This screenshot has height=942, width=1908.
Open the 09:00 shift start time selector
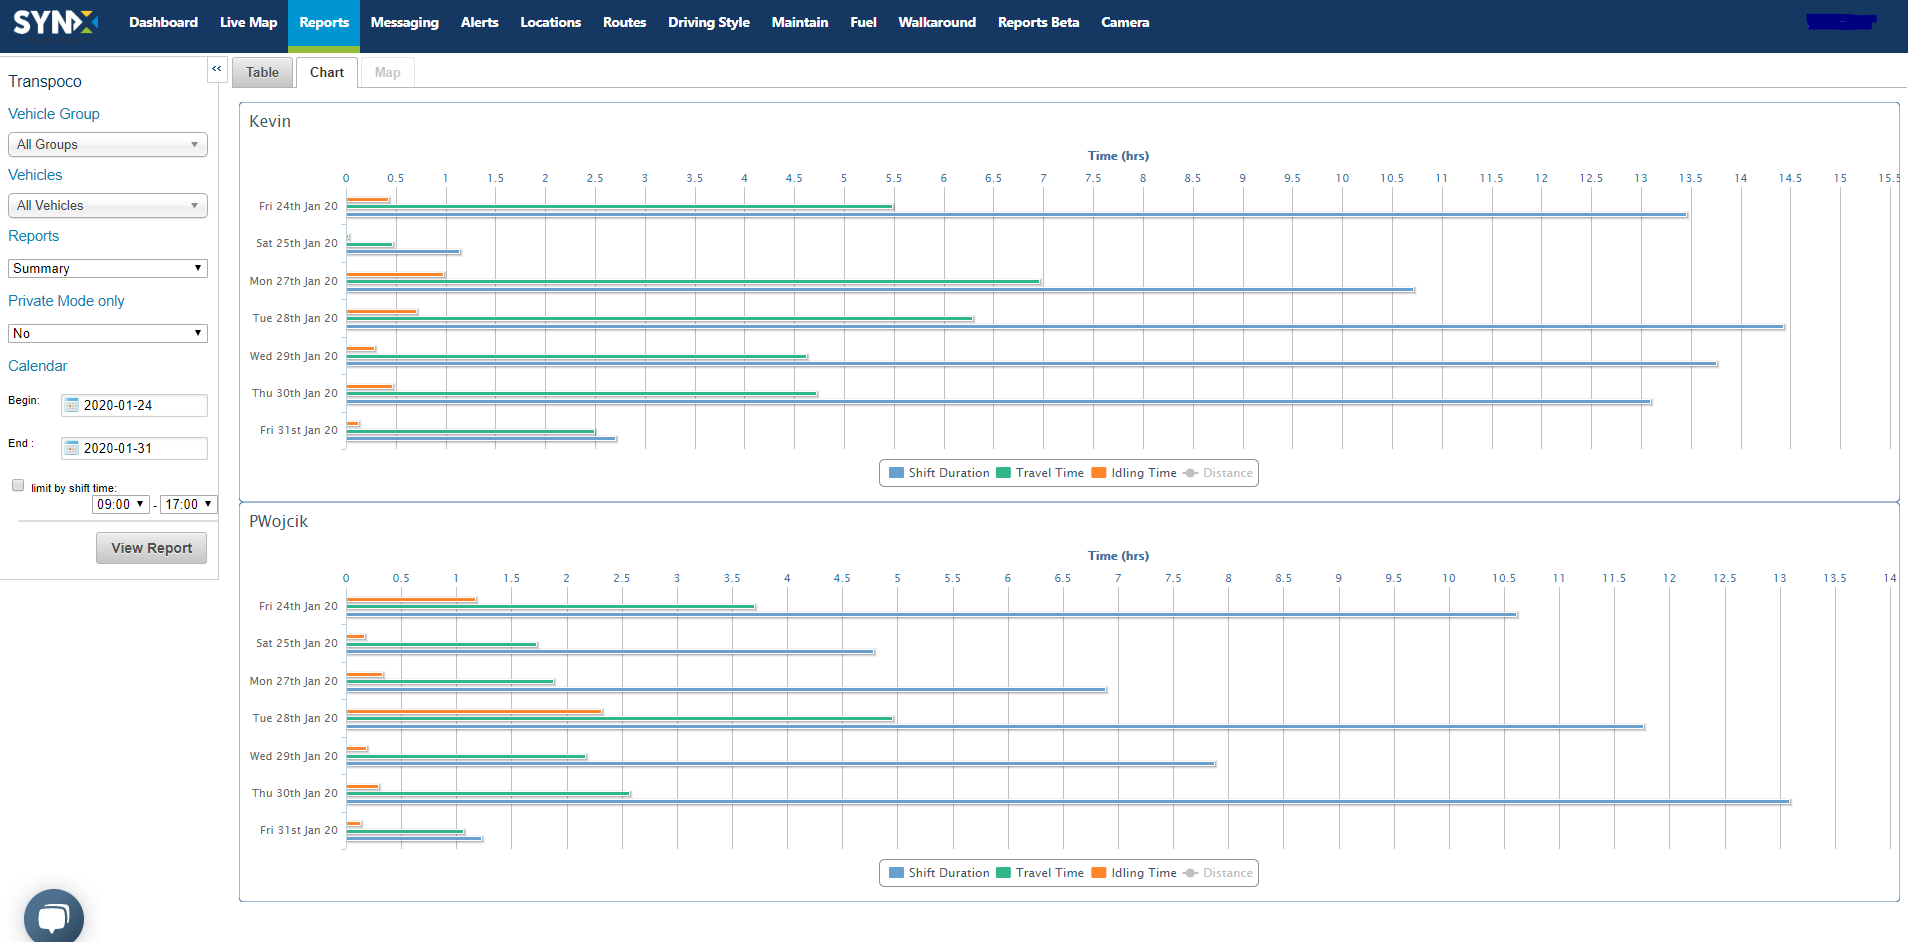[121, 504]
